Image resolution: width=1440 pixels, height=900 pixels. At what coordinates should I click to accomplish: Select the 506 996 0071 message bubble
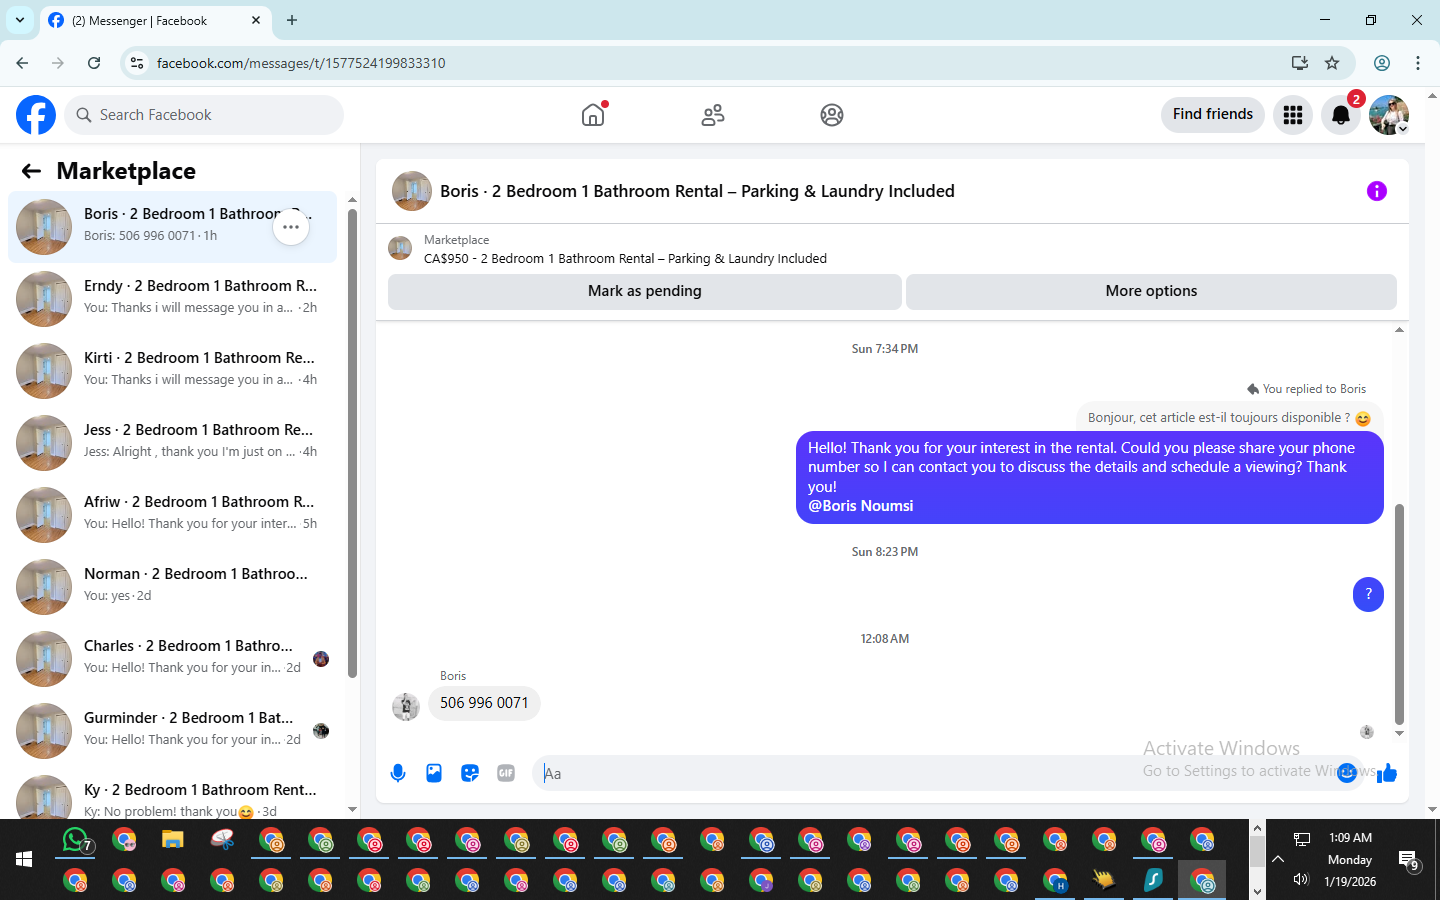[484, 703]
